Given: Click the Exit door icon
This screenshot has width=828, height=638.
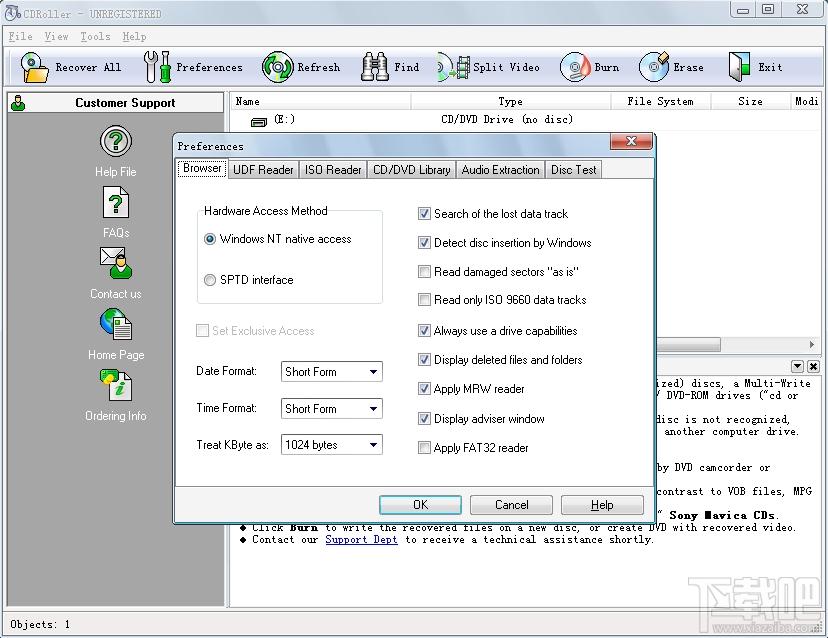Looking at the screenshot, I should [739, 67].
